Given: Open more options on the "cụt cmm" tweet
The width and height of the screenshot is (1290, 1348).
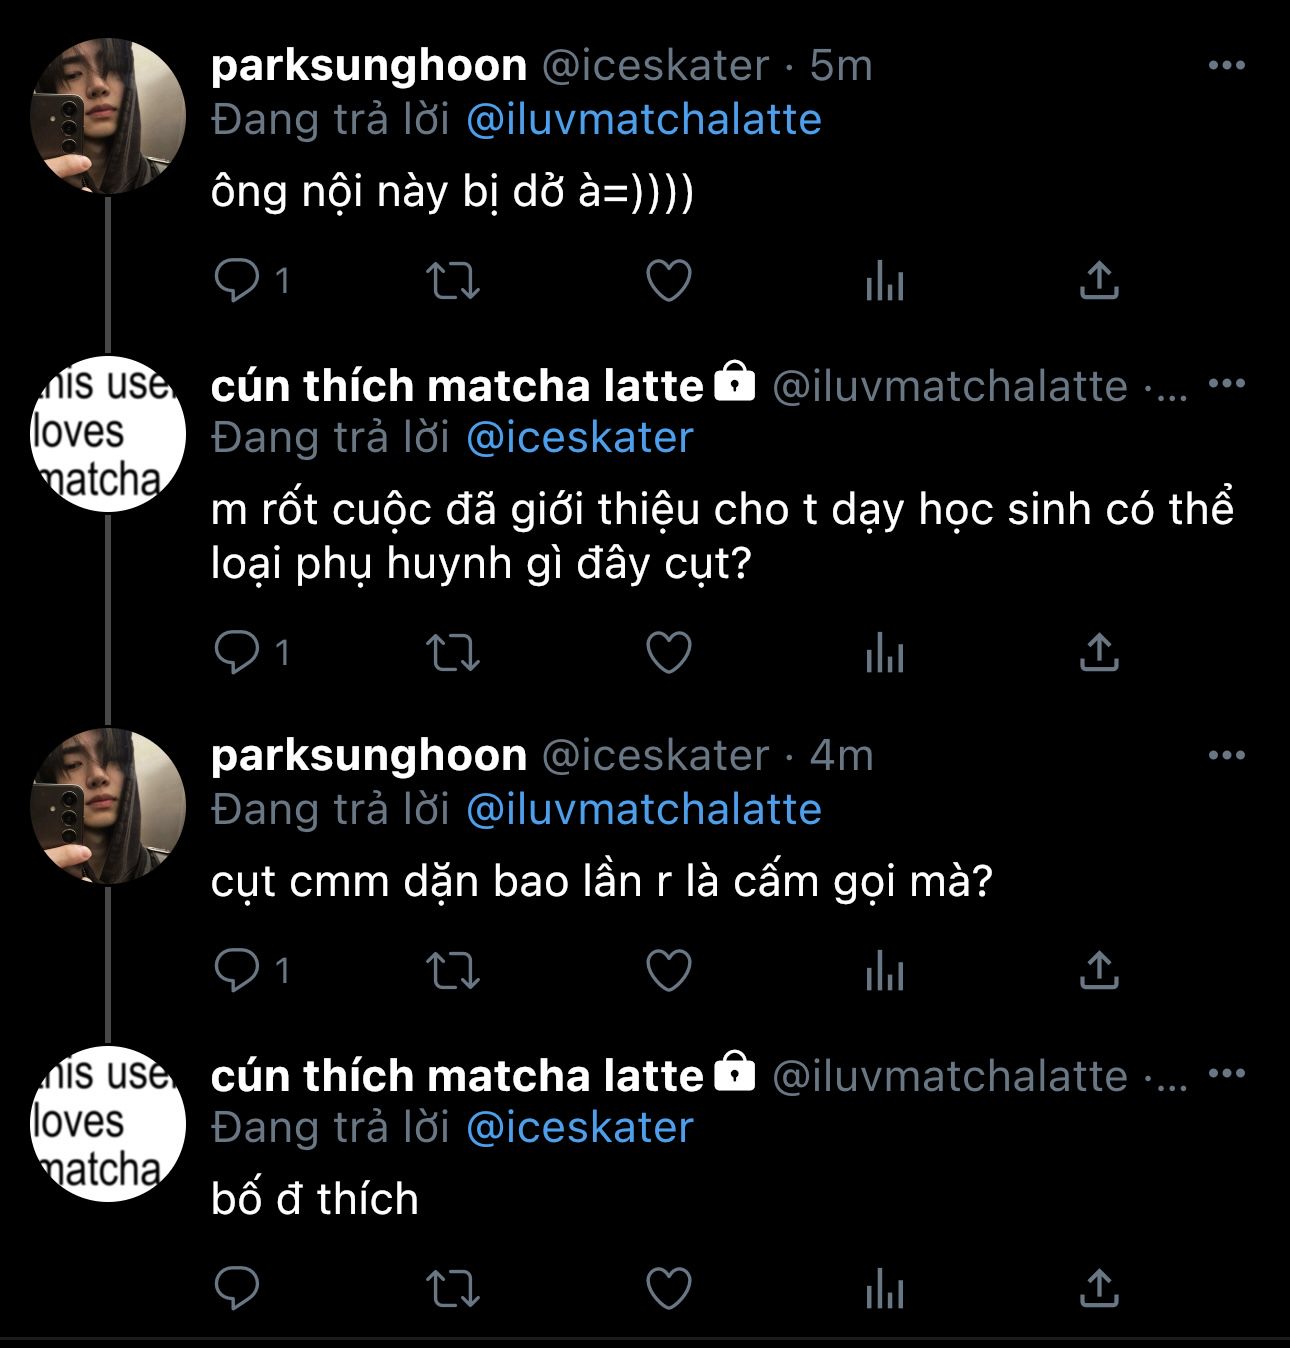Looking at the screenshot, I should 1227,756.
